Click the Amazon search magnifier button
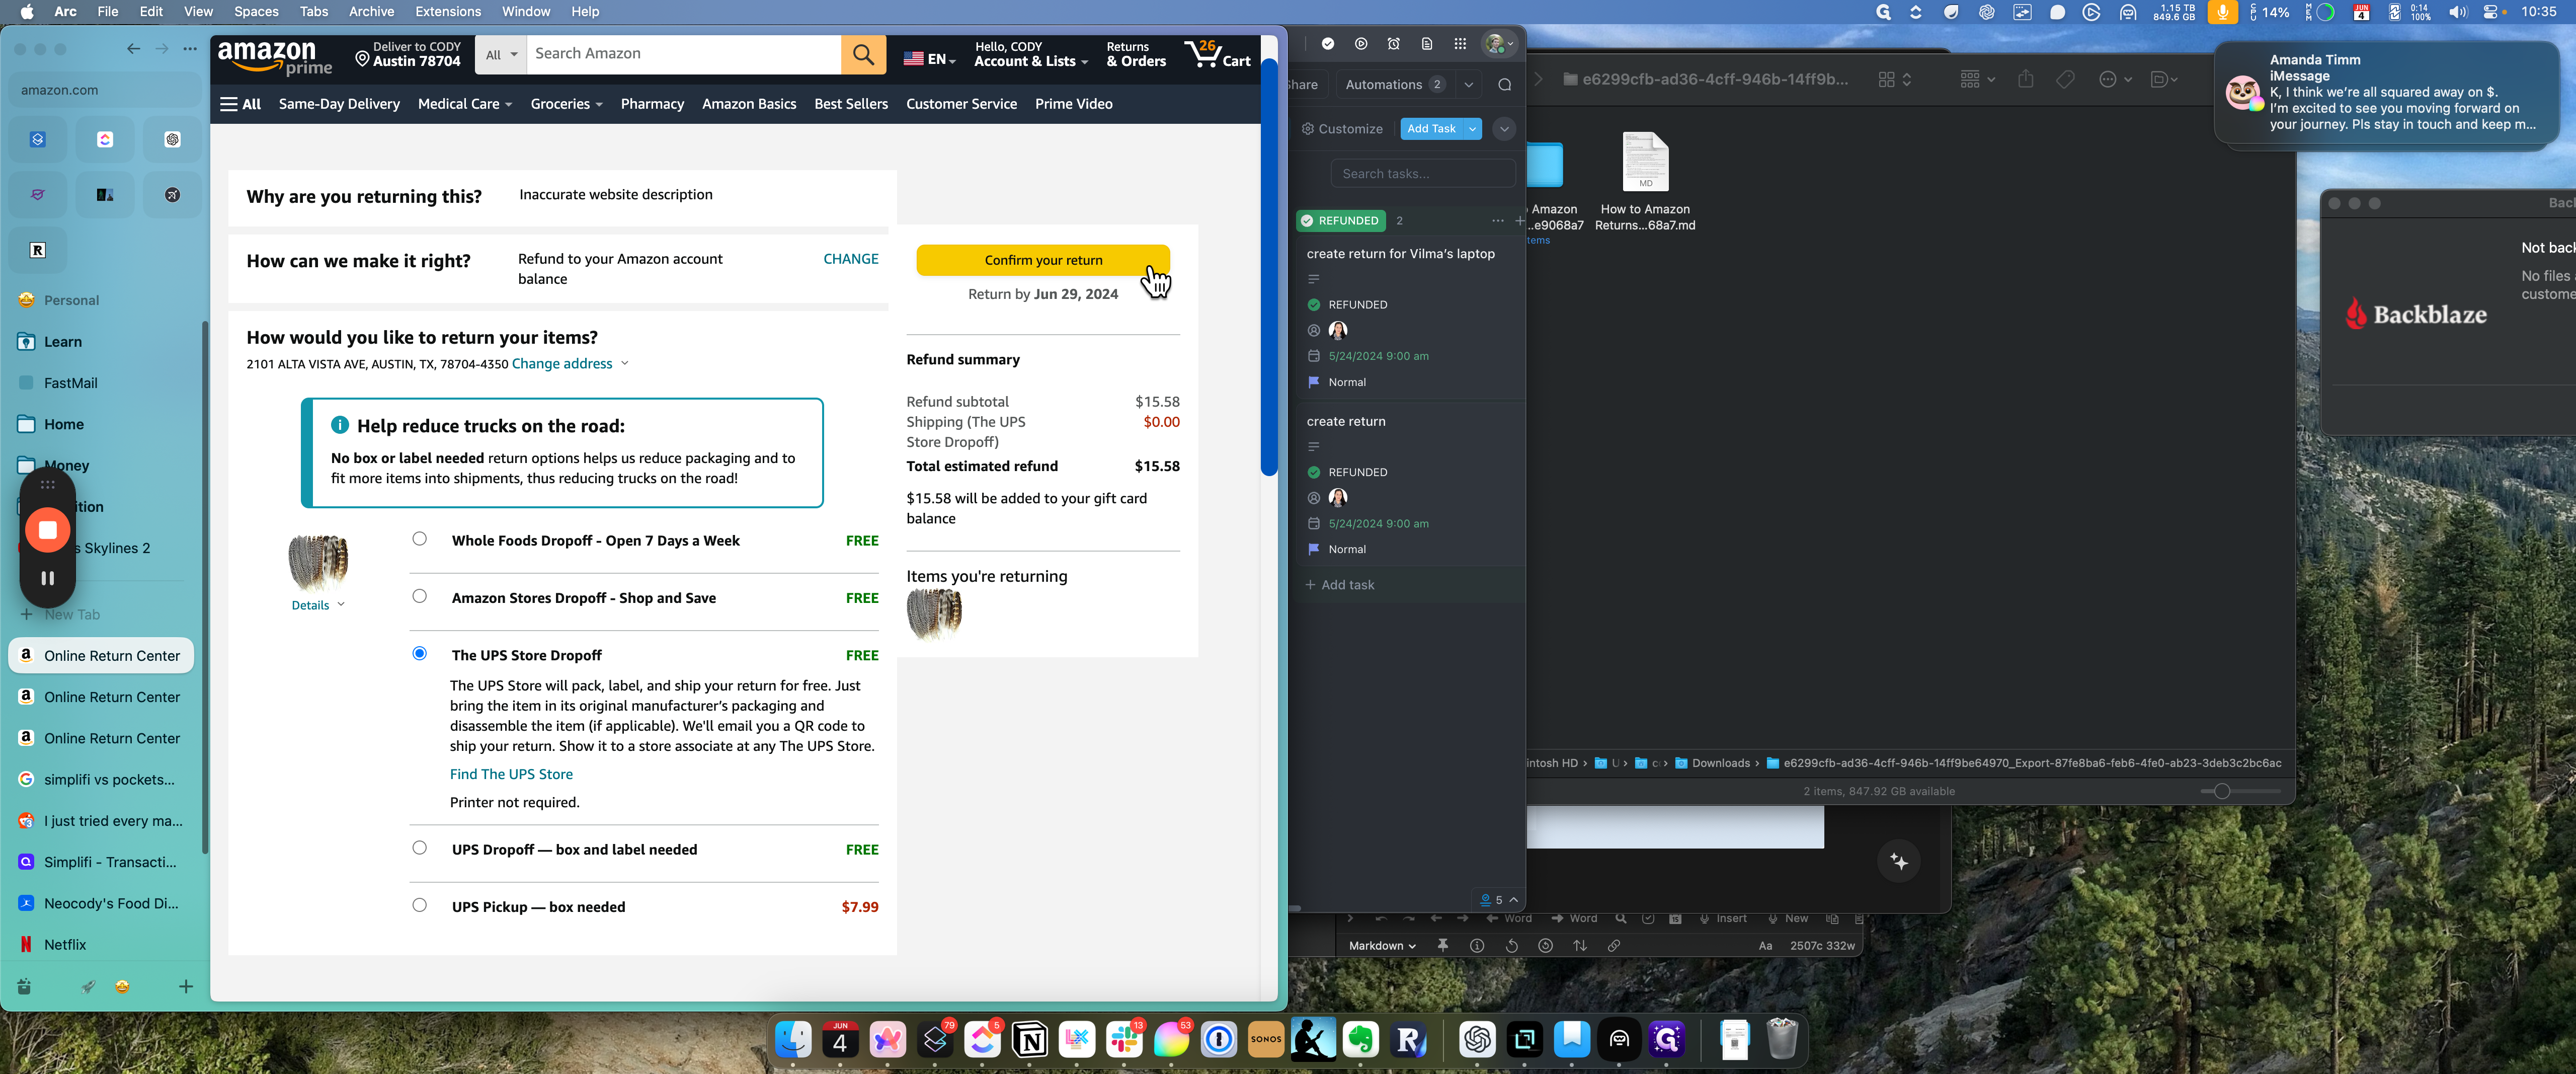Viewport: 2576px width, 1074px height. pos(863,54)
